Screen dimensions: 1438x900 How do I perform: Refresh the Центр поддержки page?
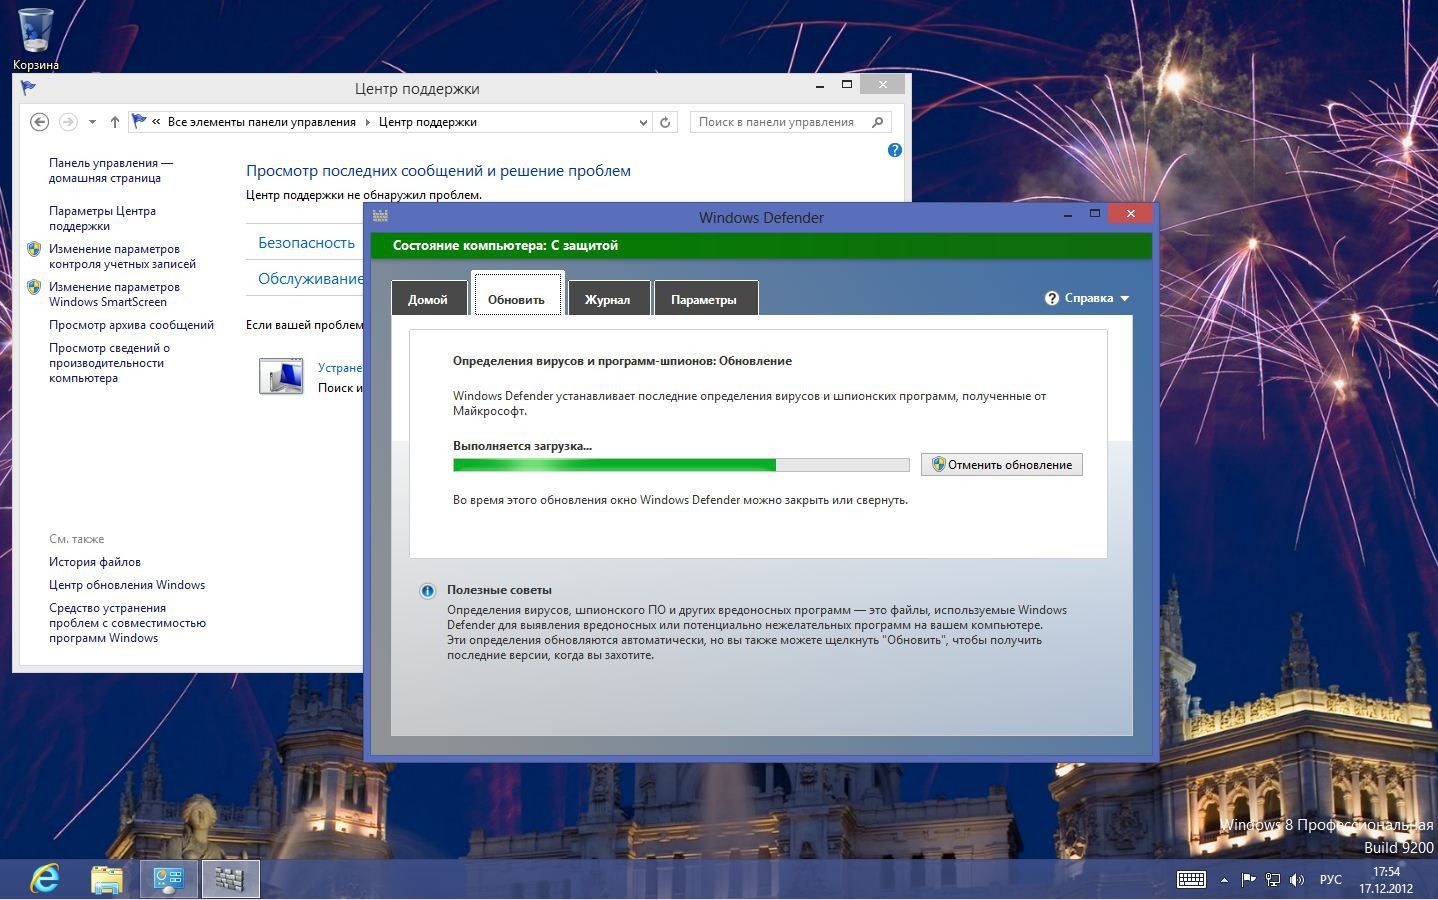coord(665,122)
